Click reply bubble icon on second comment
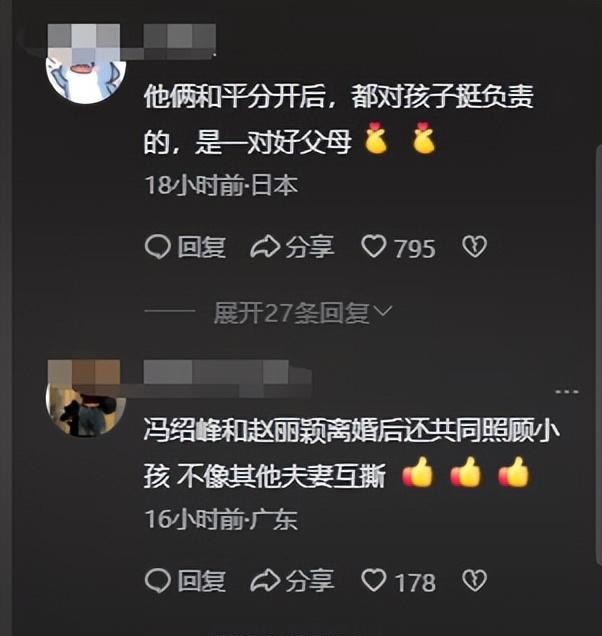This screenshot has height=636, width=602. click(157, 581)
